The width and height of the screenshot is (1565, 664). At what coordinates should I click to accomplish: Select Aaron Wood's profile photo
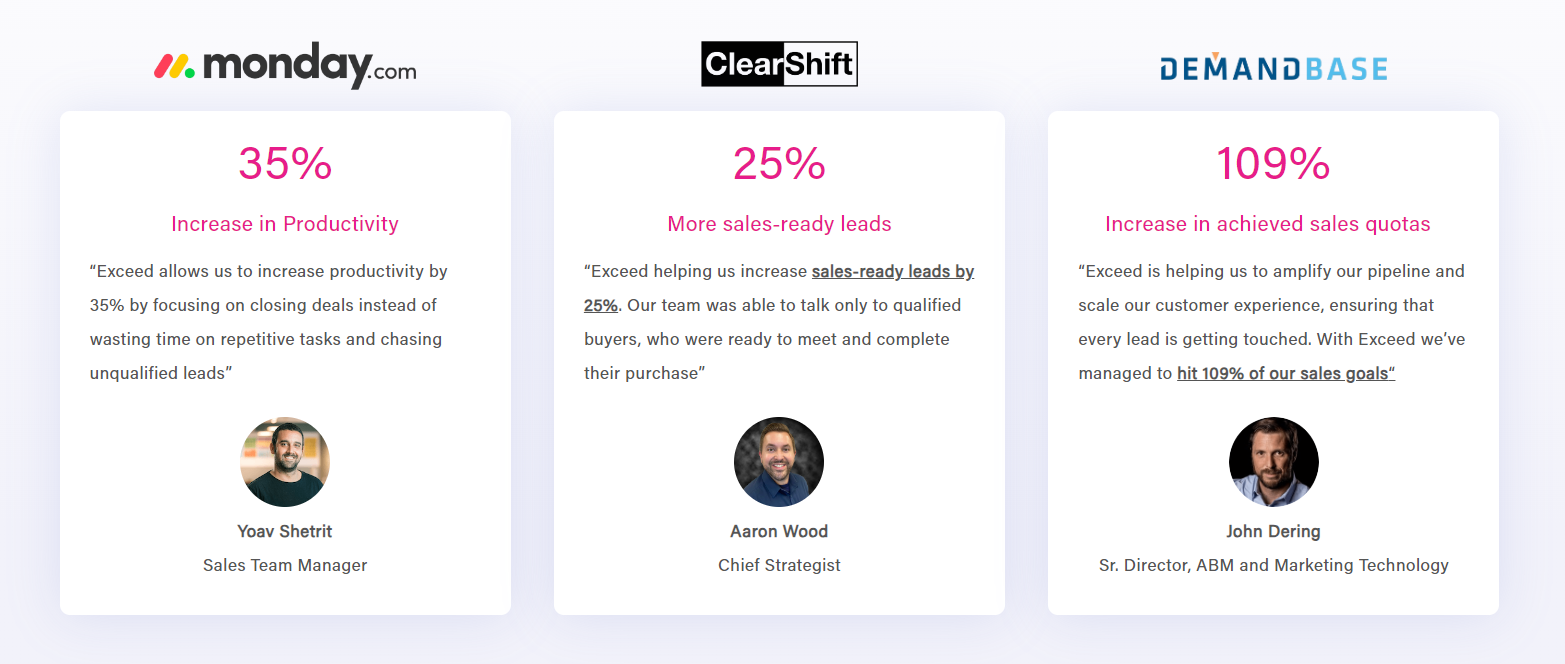point(779,462)
